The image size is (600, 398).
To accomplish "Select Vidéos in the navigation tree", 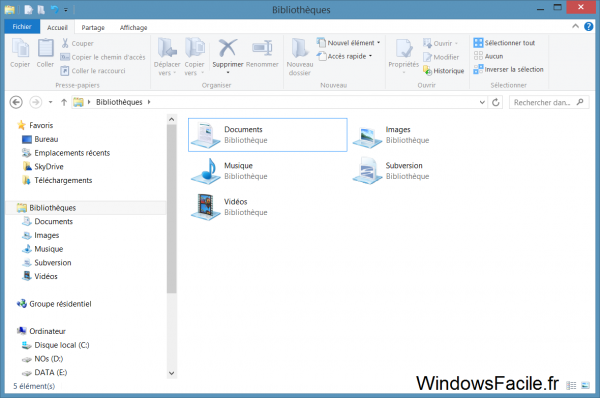I will pos(40,276).
